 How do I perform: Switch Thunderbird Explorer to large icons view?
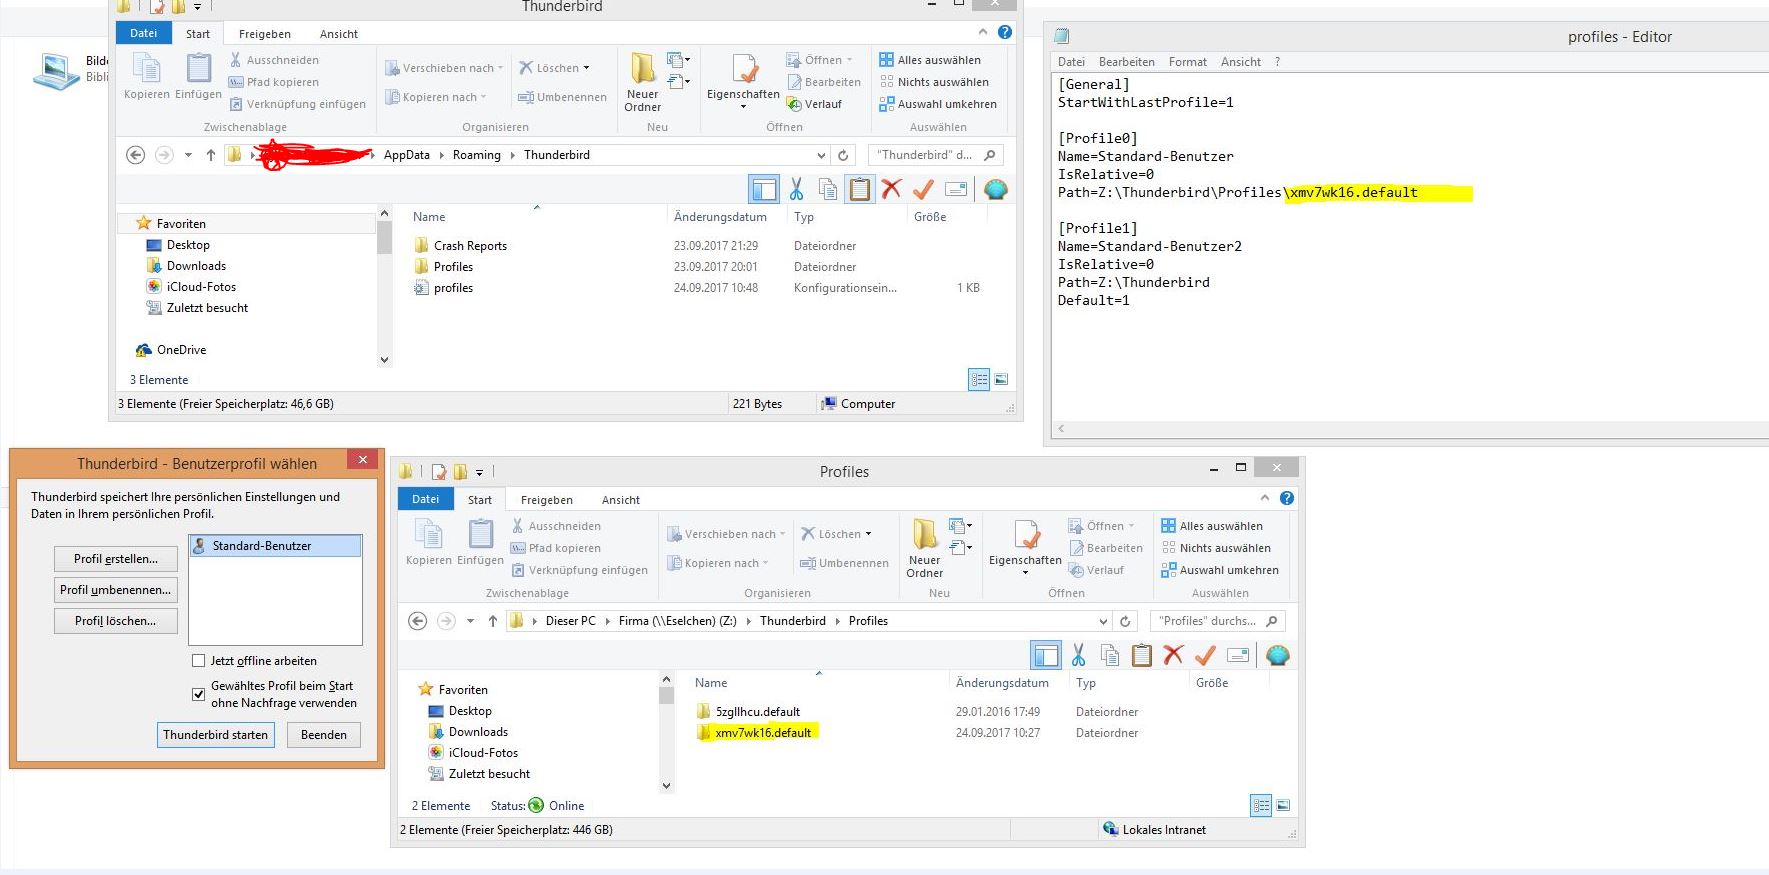click(x=1001, y=379)
